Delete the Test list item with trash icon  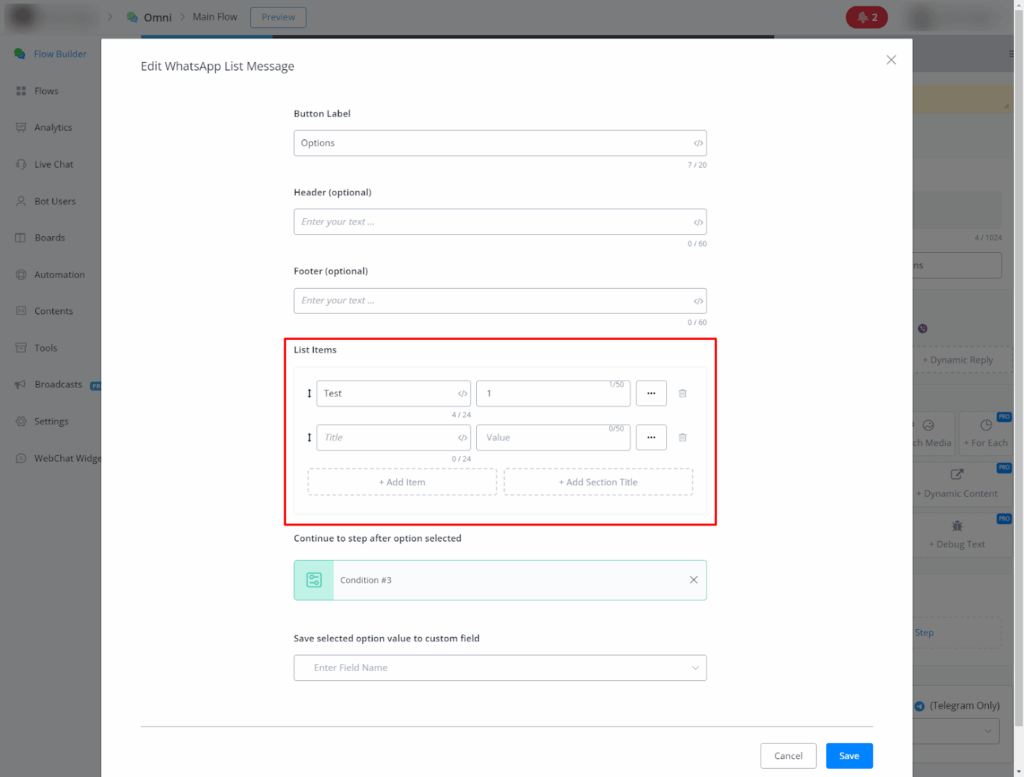tap(683, 394)
